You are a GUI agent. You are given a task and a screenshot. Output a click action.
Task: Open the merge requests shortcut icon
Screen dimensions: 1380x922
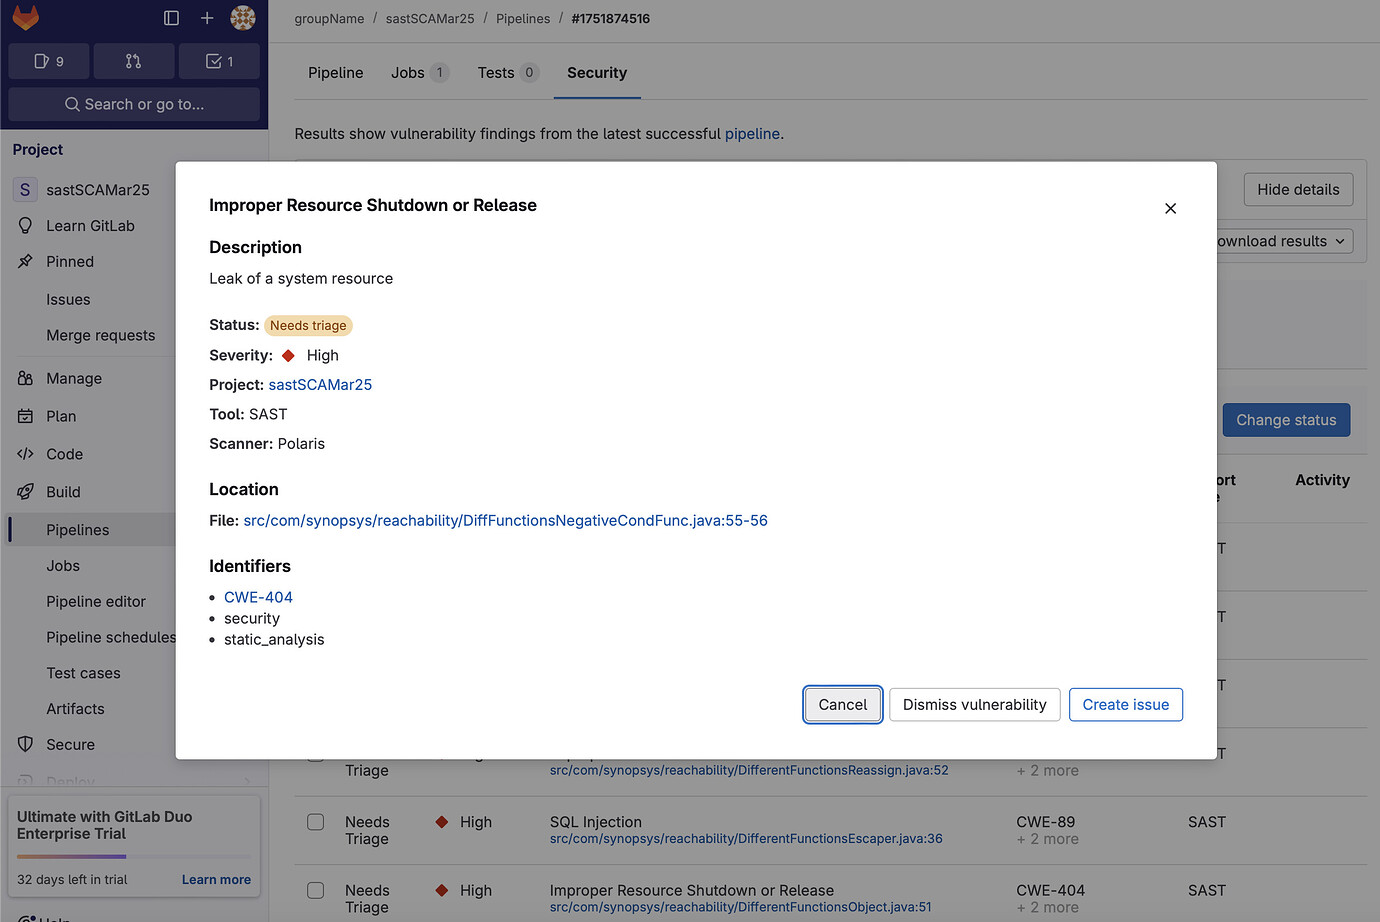(x=134, y=61)
